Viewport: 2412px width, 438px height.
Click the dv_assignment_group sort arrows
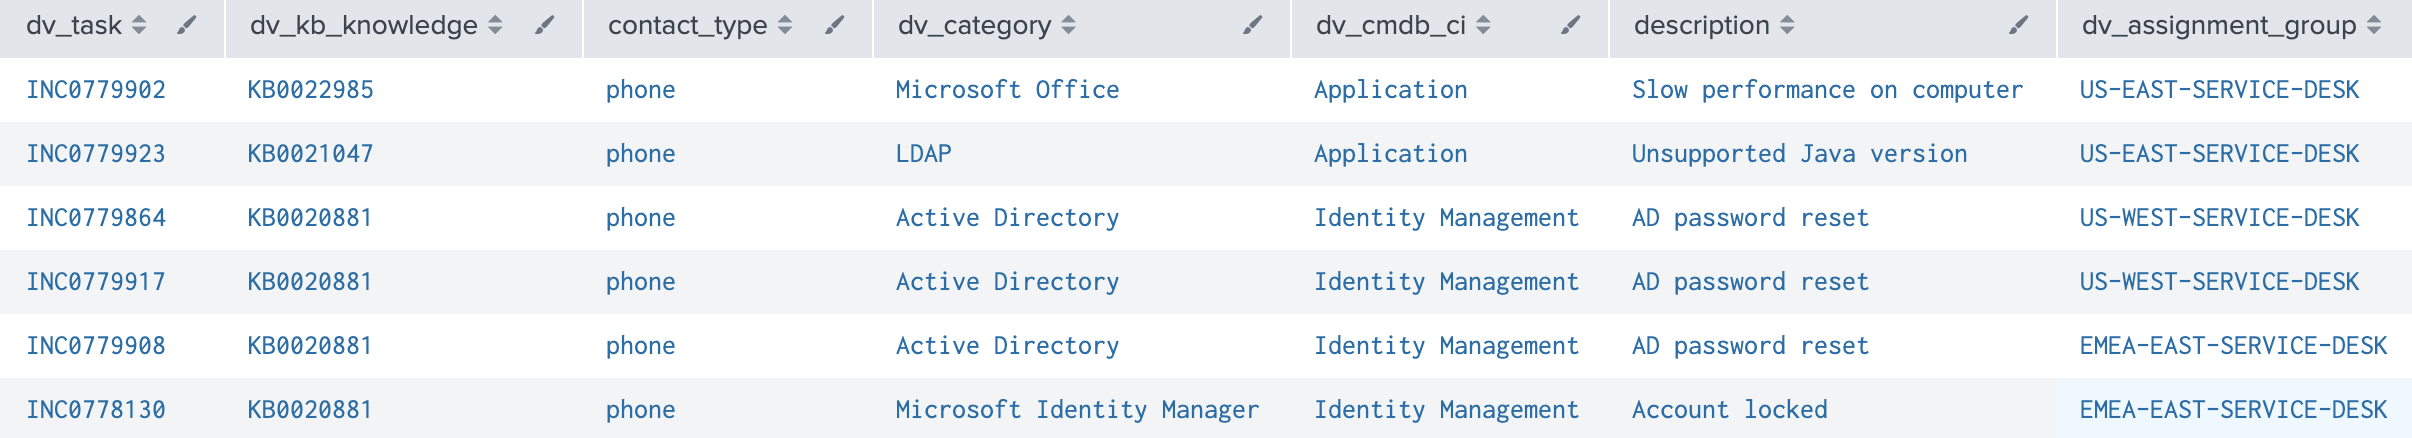pos(2374,26)
